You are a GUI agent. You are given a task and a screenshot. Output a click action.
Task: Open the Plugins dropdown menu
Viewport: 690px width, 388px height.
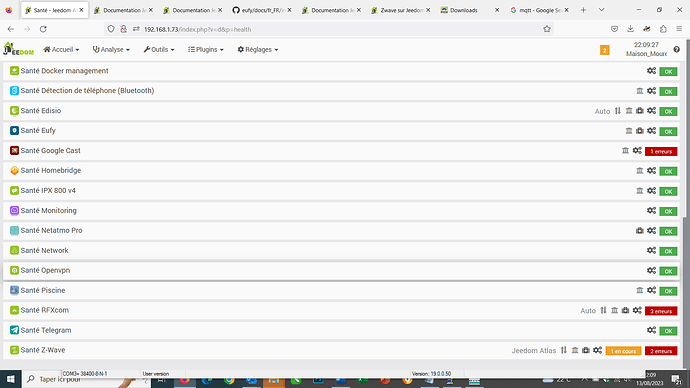click(206, 50)
